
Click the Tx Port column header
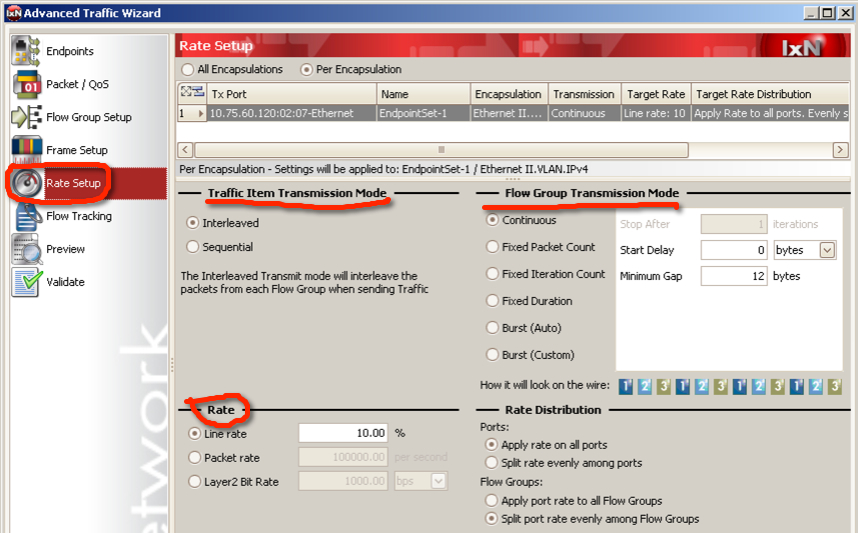(x=292, y=94)
